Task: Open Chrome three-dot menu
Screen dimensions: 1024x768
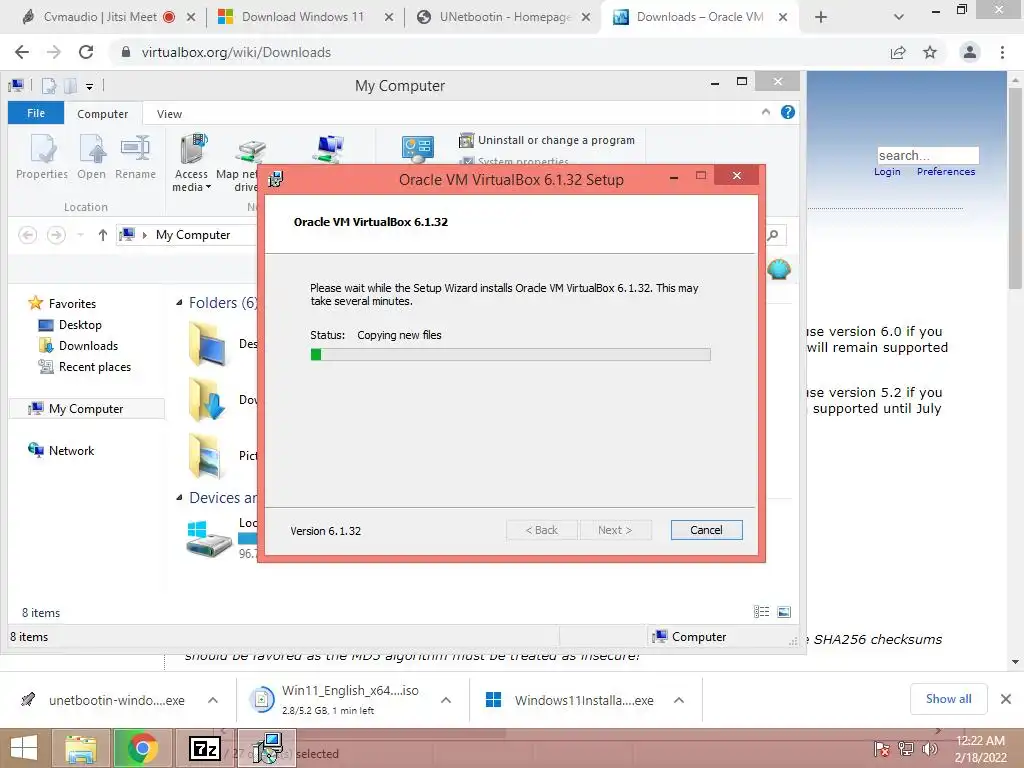Action: [1002, 52]
